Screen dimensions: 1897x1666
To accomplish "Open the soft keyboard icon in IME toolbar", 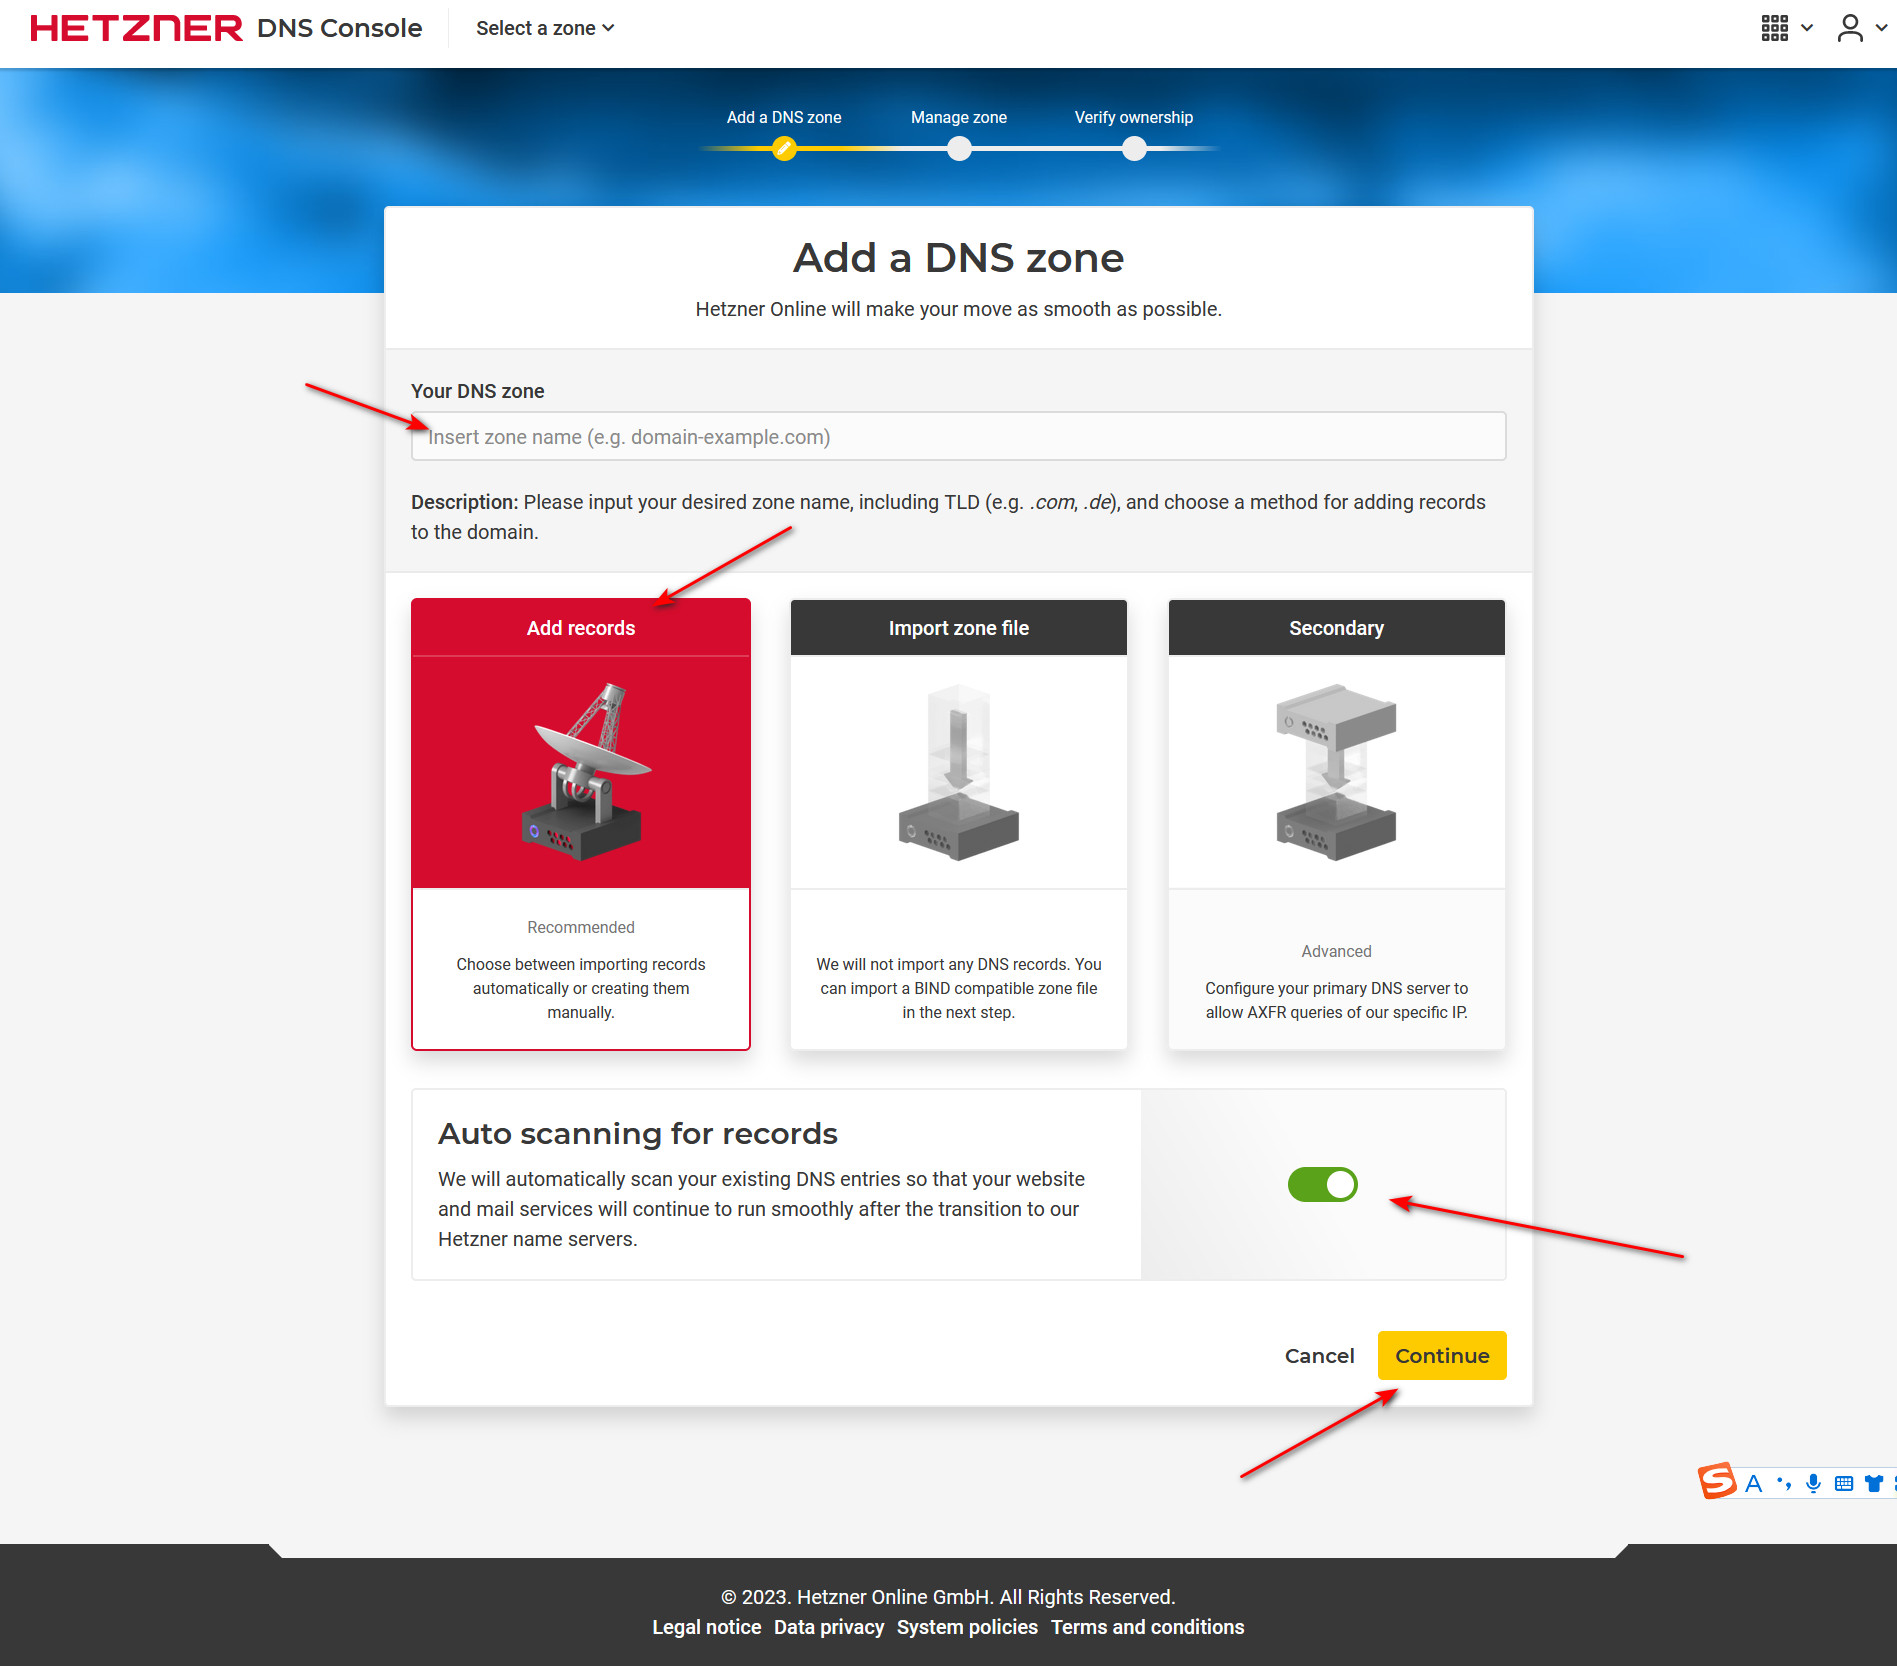I will [x=1844, y=1483].
